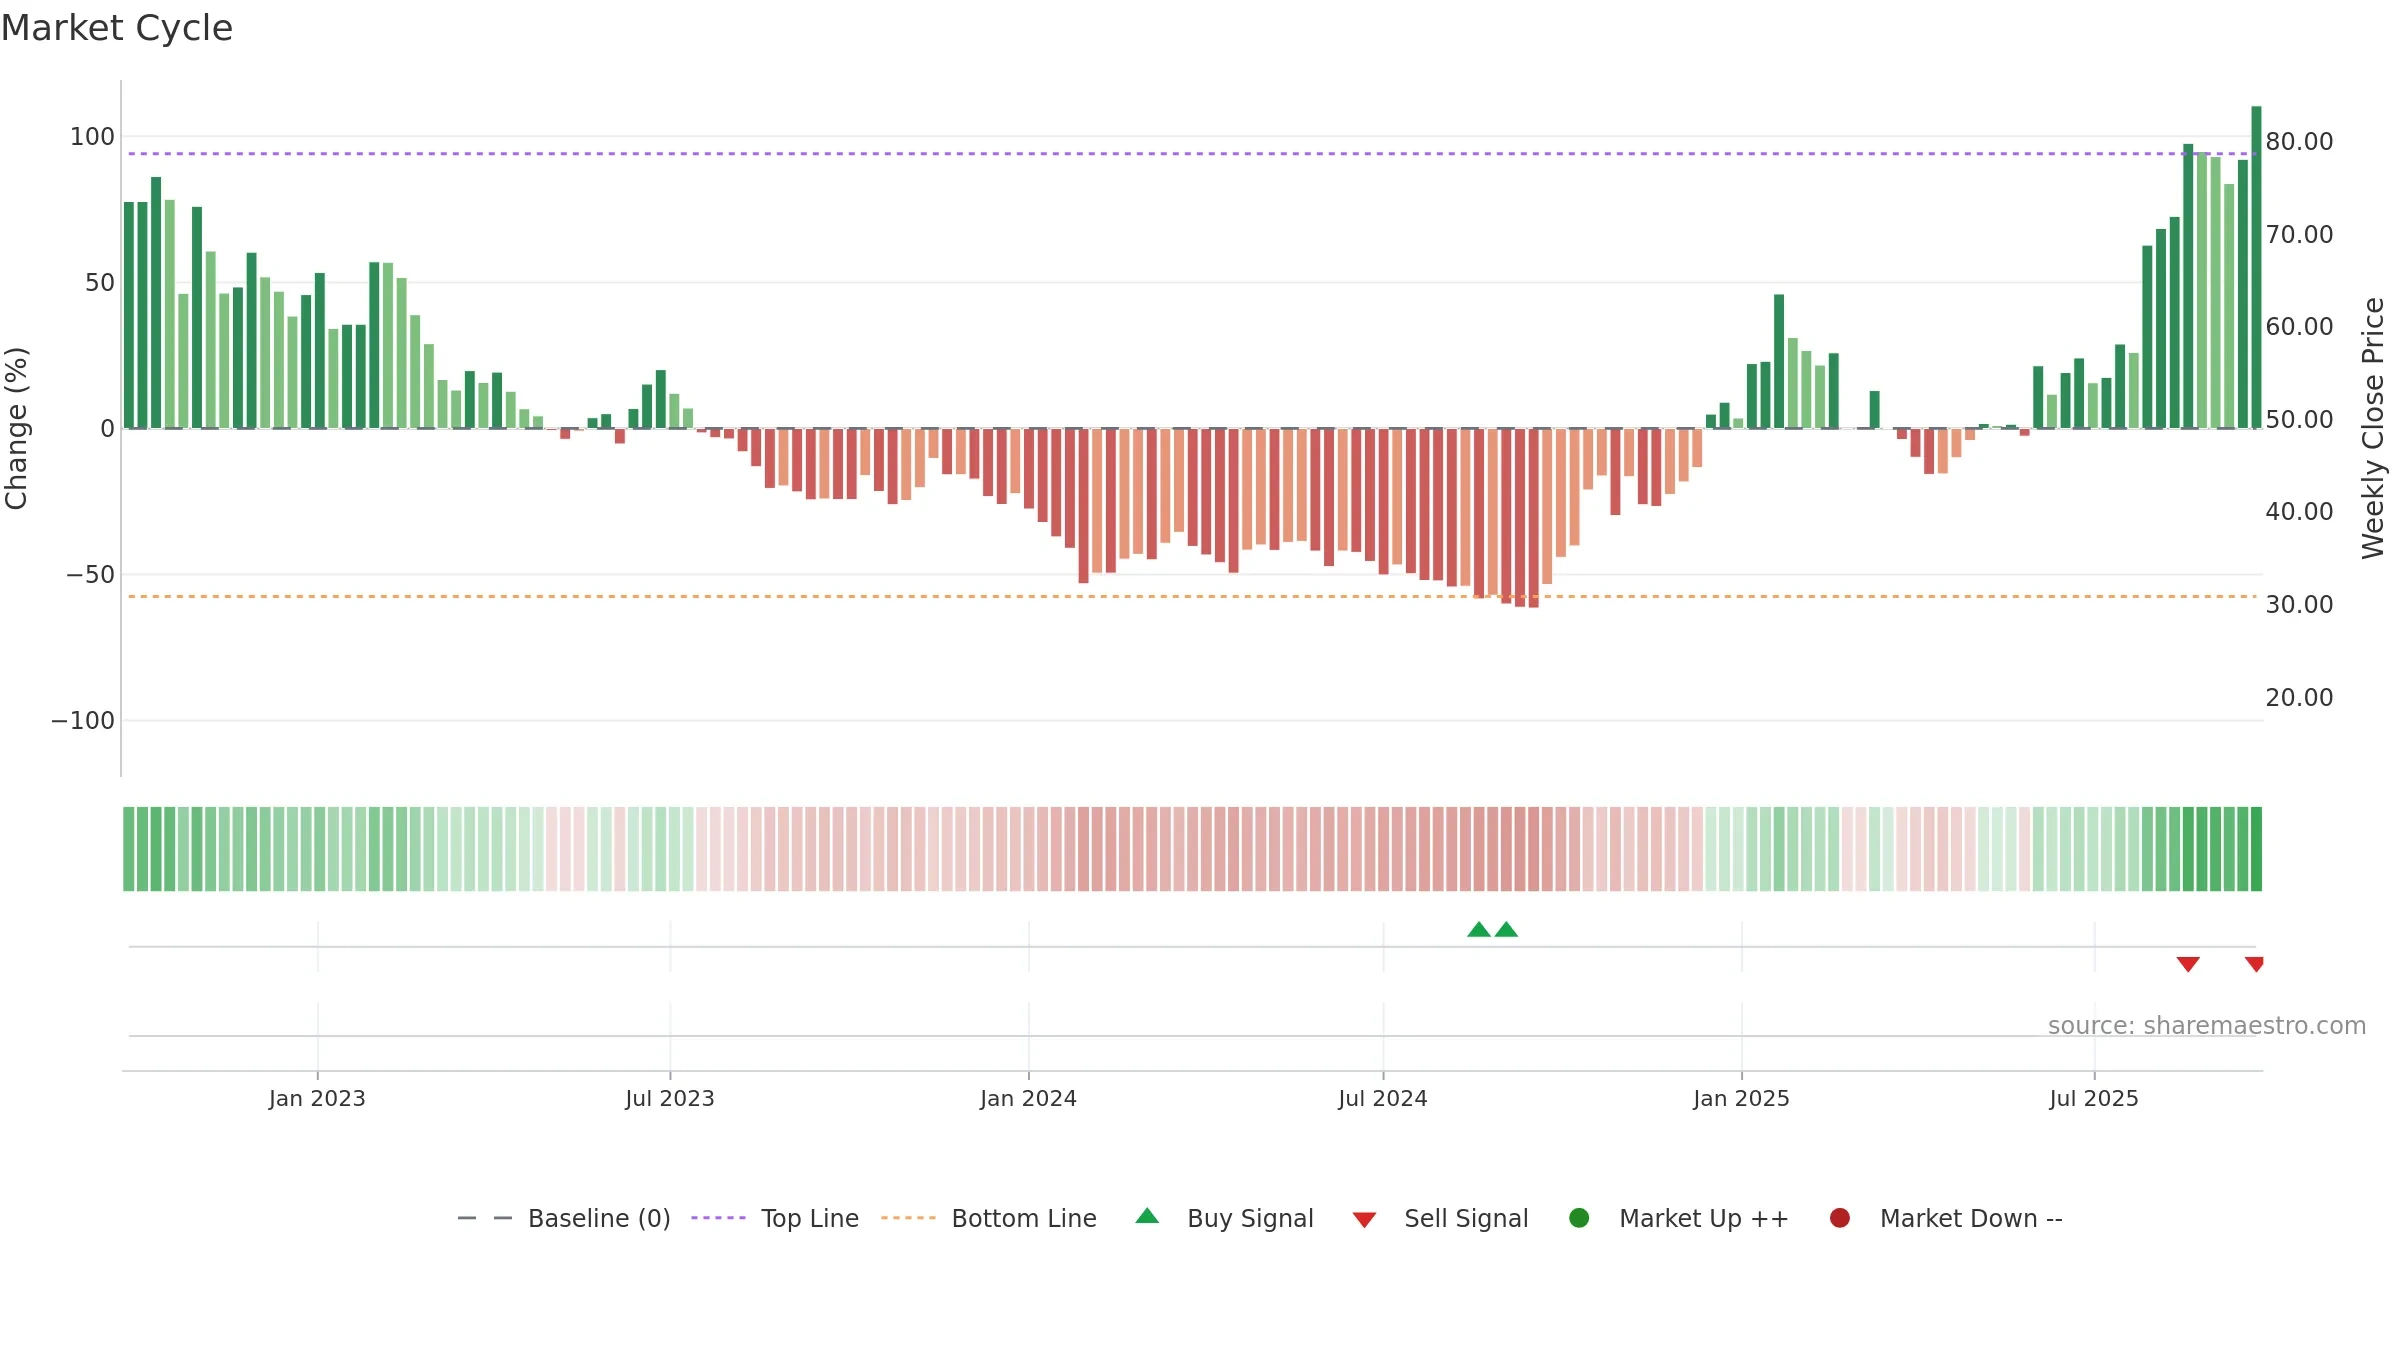This screenshot has height=1350, width=2400.
Task: Click the orange dotted bottom line on chart
Action: click(x=1190, y=597)
